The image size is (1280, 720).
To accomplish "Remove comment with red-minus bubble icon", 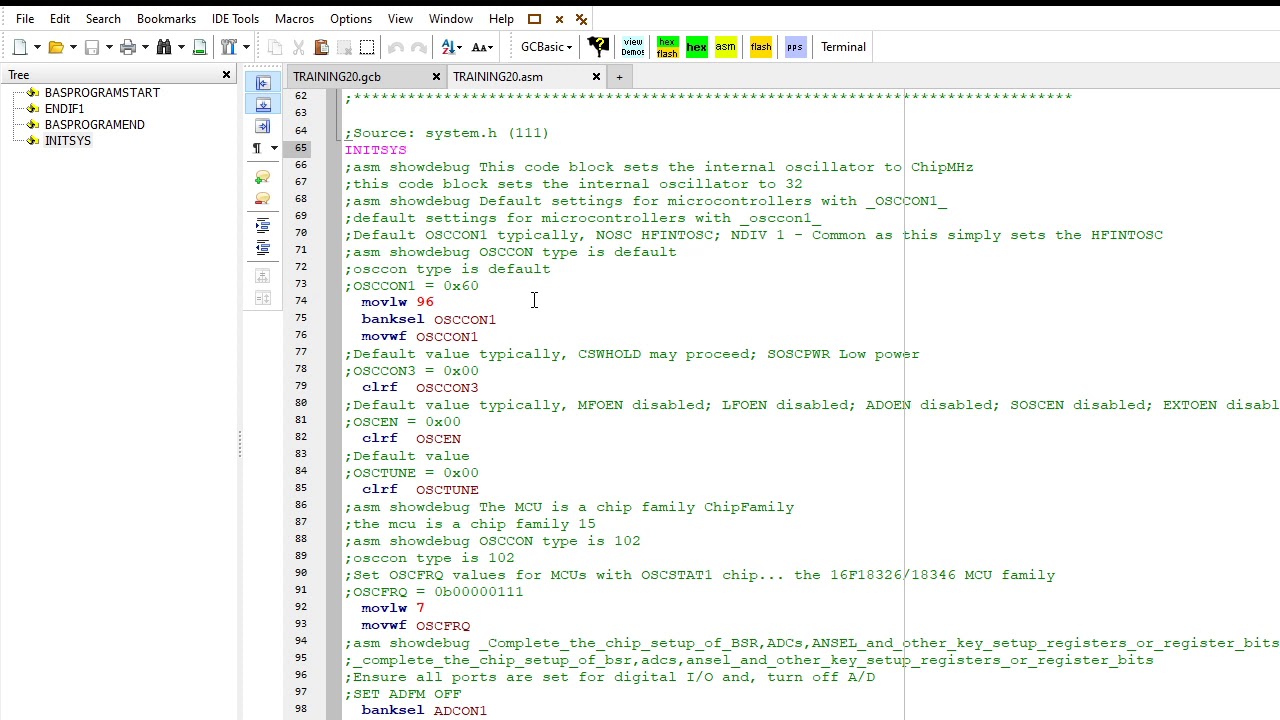I will tap(263, 199).
